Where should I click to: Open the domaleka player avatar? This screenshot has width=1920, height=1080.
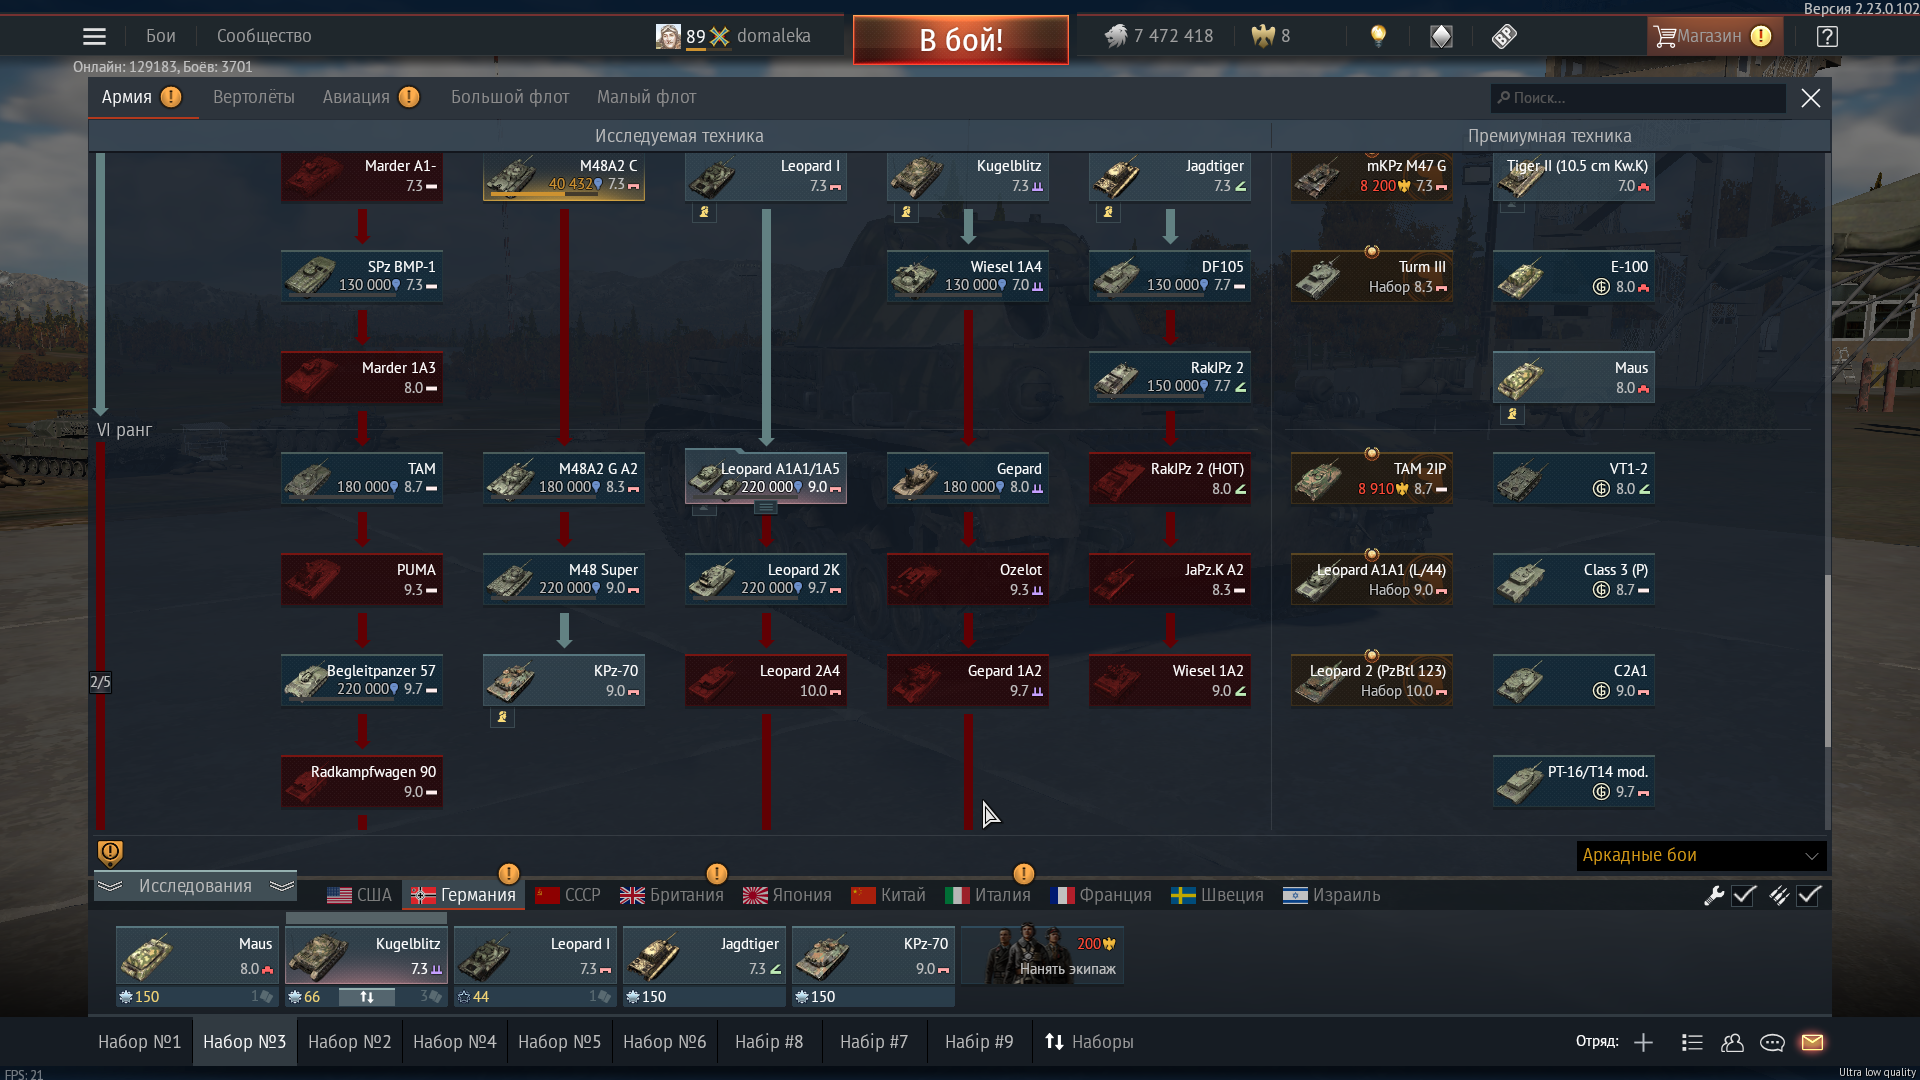coord(668,36)
